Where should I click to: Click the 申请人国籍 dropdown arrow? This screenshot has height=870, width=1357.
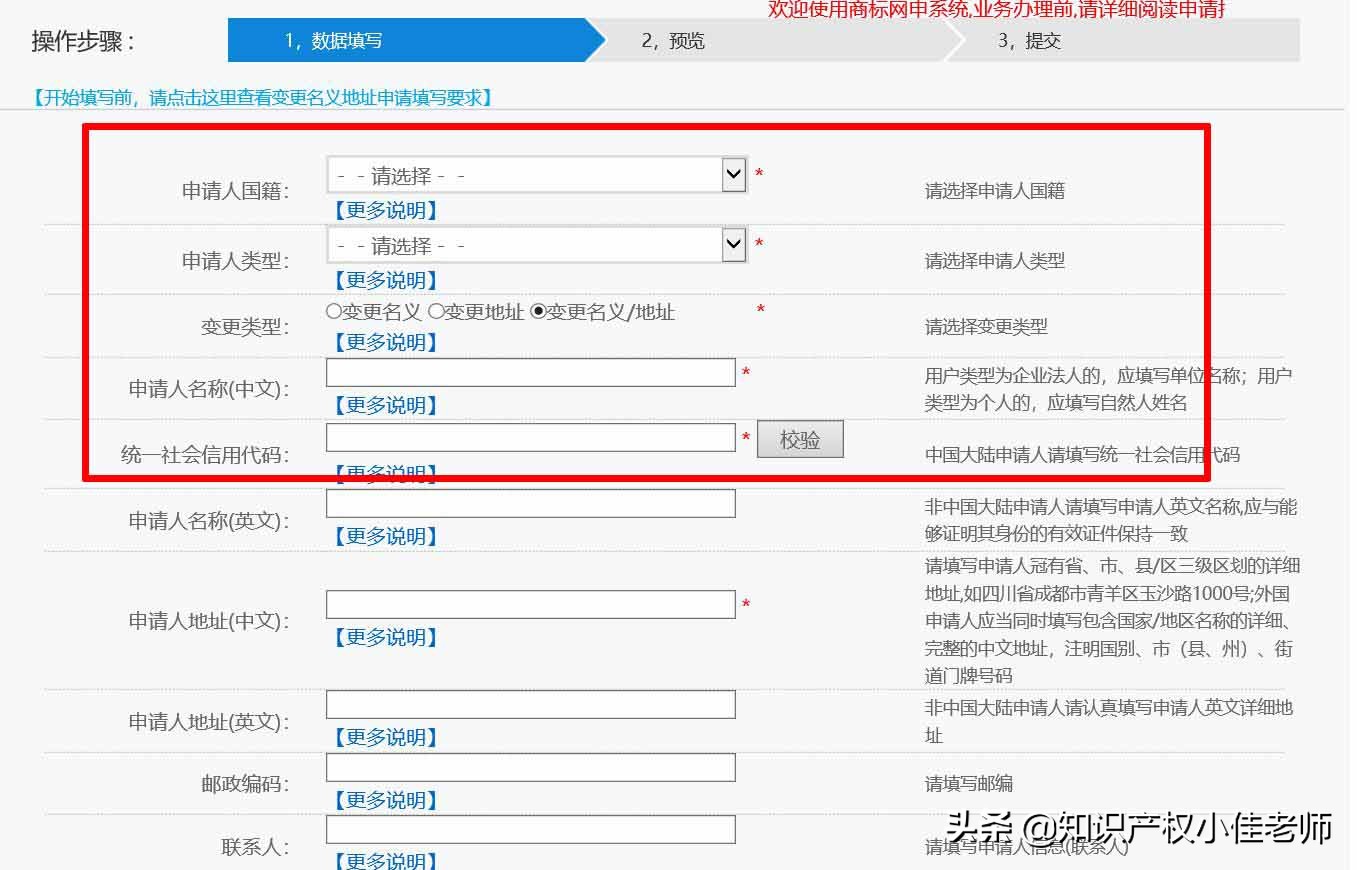(732, 174)
